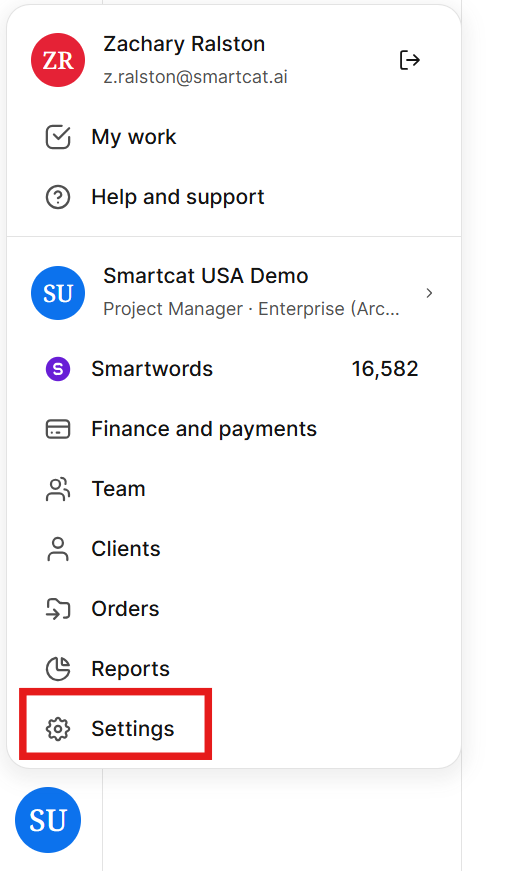Screen dimensions: 508x871
Task: Select the Reports menu item
Action: (234, 669)
